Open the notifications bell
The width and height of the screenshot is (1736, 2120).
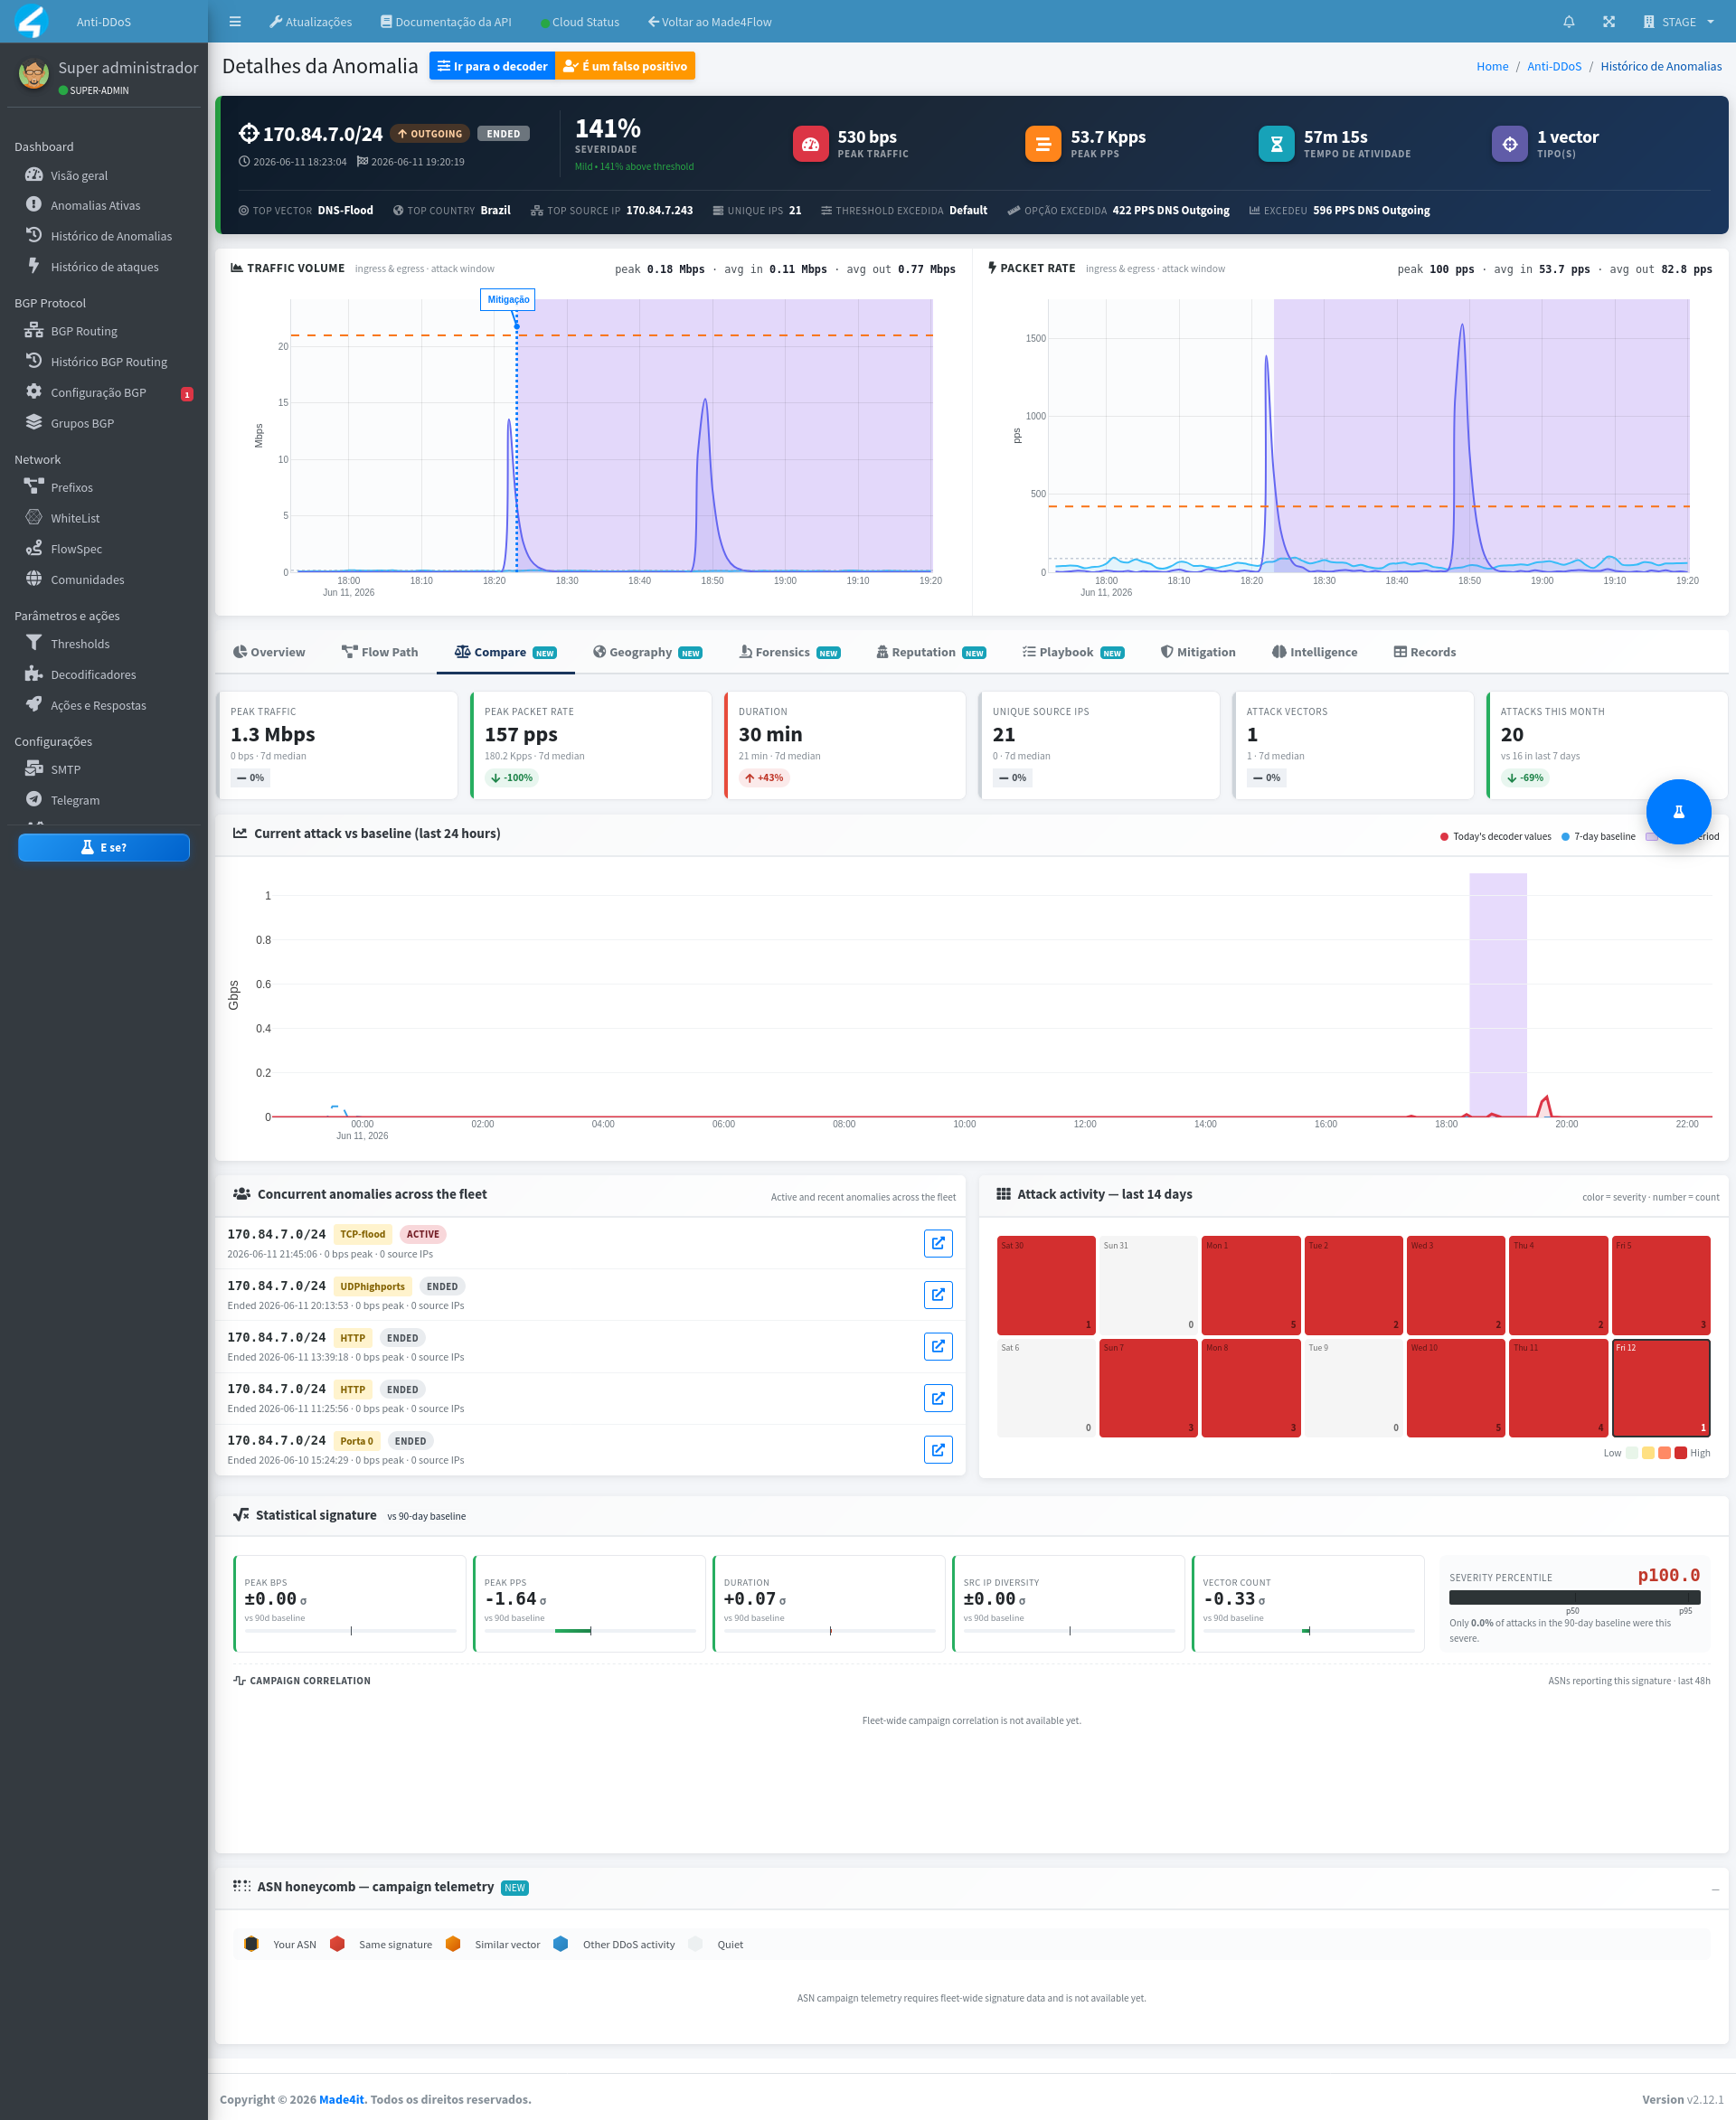click(1568, 21)
